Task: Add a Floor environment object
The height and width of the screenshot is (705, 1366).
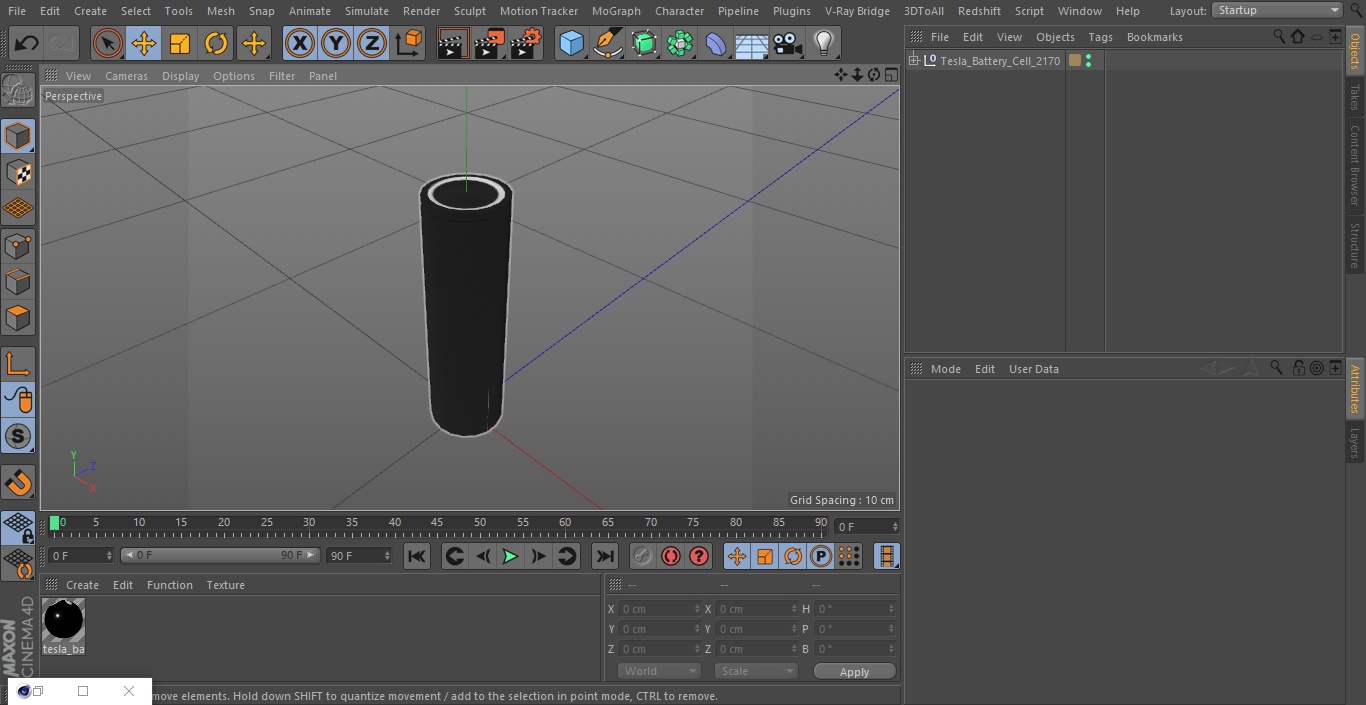Action: click(x=752, y=43)
